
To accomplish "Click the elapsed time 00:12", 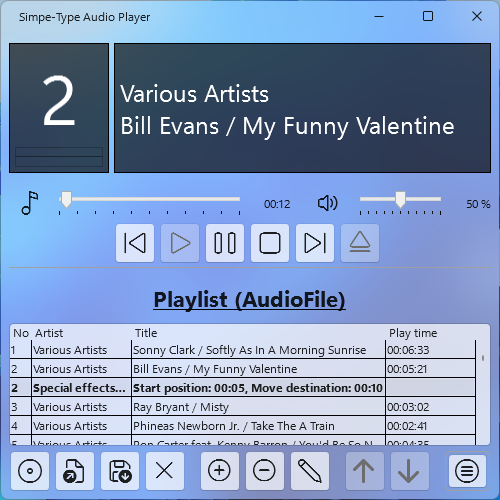I will (x=277, y=204).
